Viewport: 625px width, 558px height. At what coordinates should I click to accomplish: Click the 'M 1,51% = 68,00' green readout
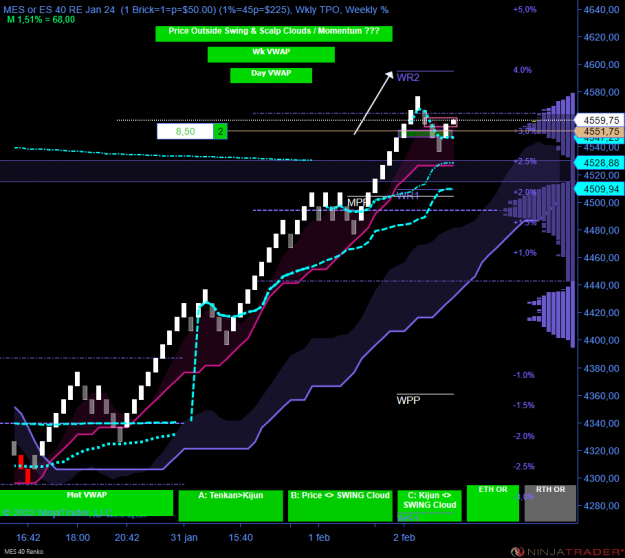click(x=41, y=20)
